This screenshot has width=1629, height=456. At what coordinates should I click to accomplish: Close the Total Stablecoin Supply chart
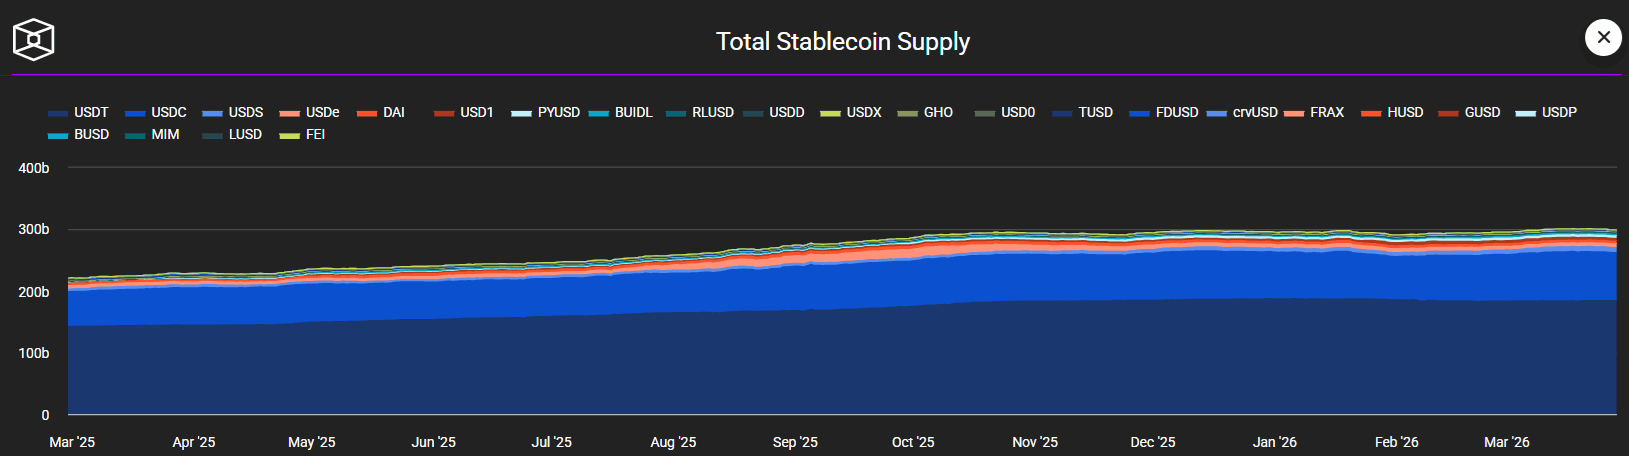coord(1603,38)
